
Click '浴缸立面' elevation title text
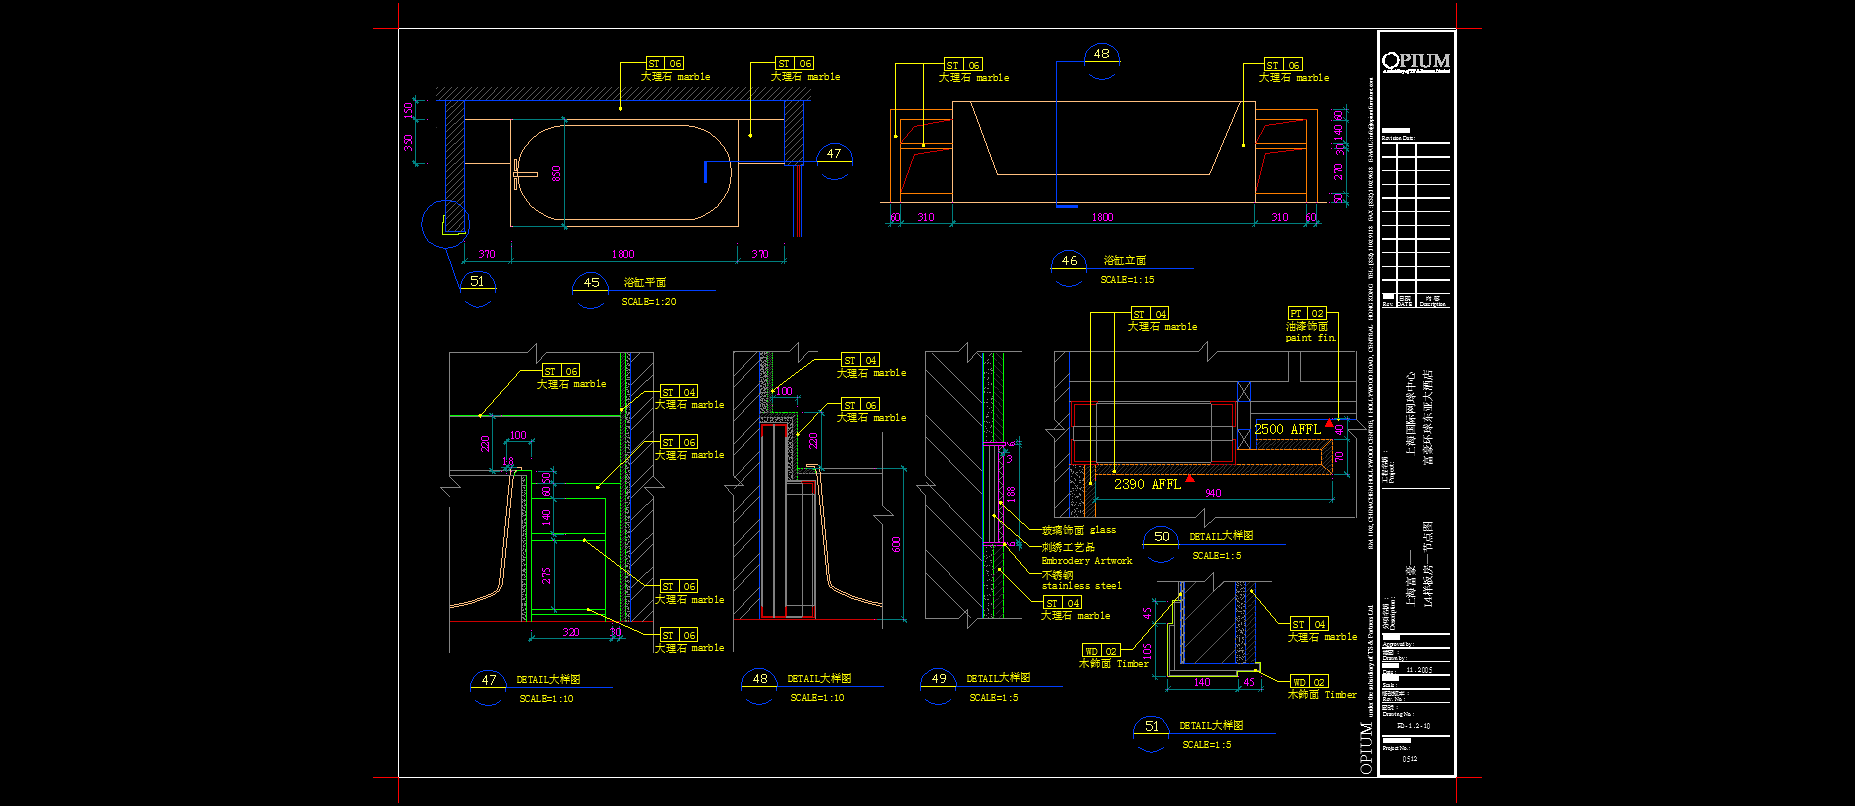[1125, 261]
